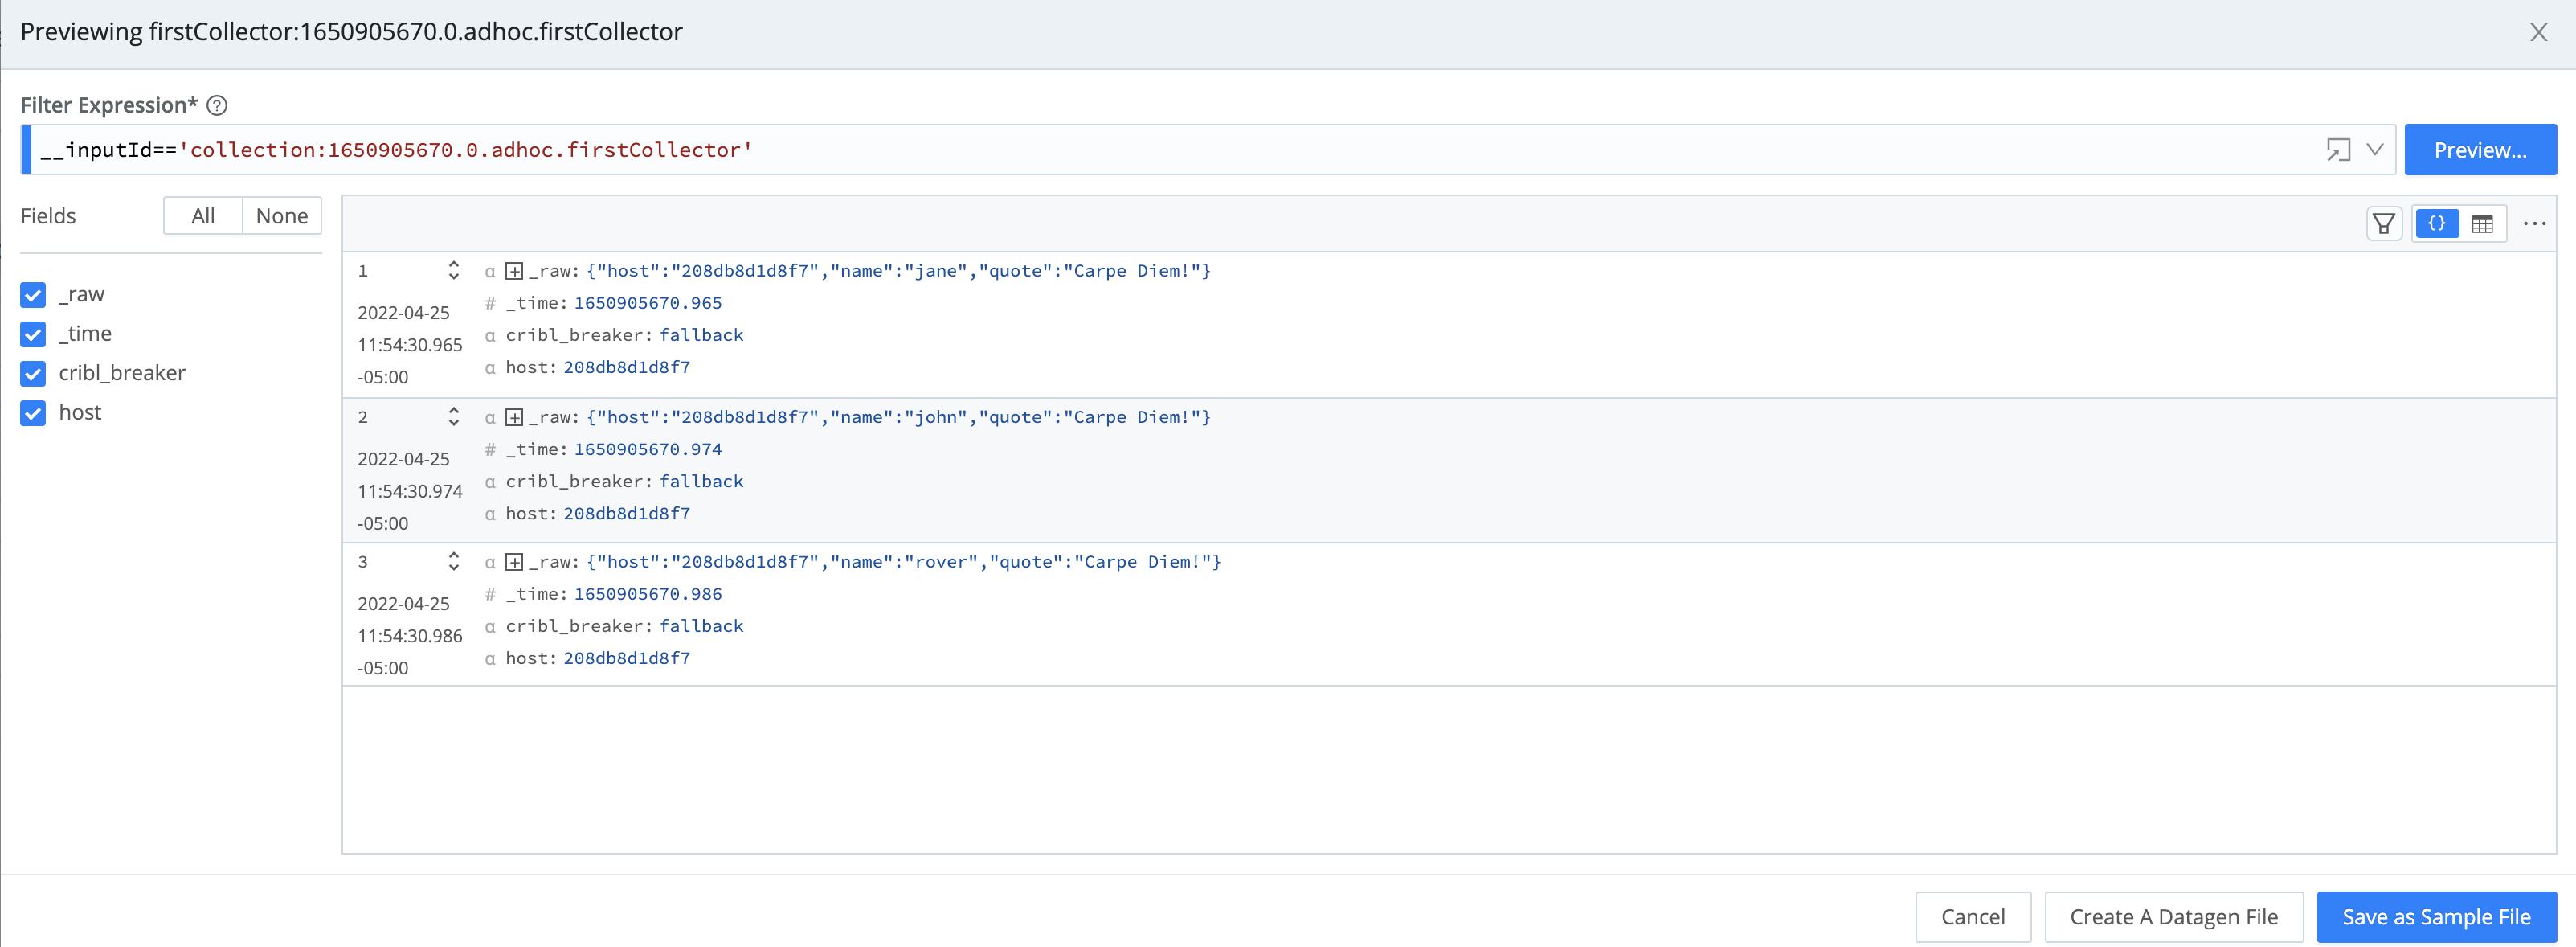Open filter expression history dropdown
2576x947 pixels.
(2375, 150)
